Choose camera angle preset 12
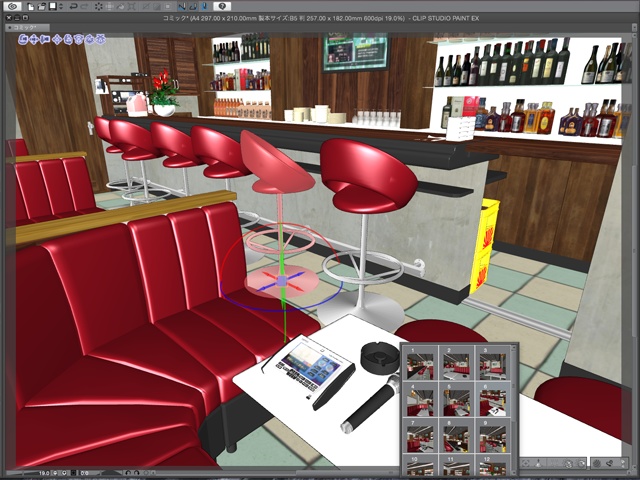Screen dimensions: 640x480 (493, 465)
